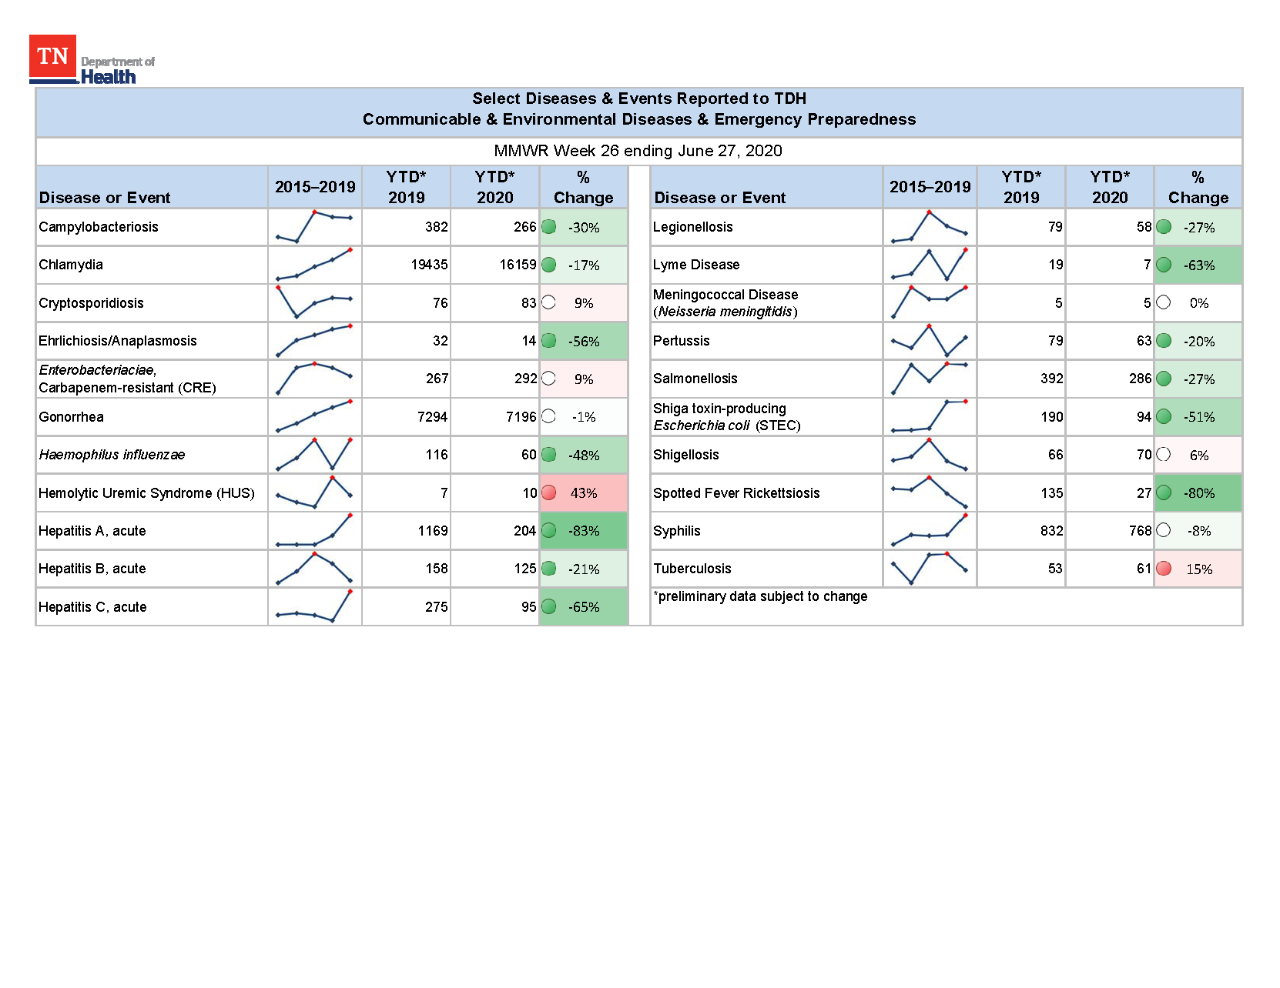This screenshot has width=1280, height=988.
Task: Click the green status dot for Hepatitis A
Action: click(549, 531)
